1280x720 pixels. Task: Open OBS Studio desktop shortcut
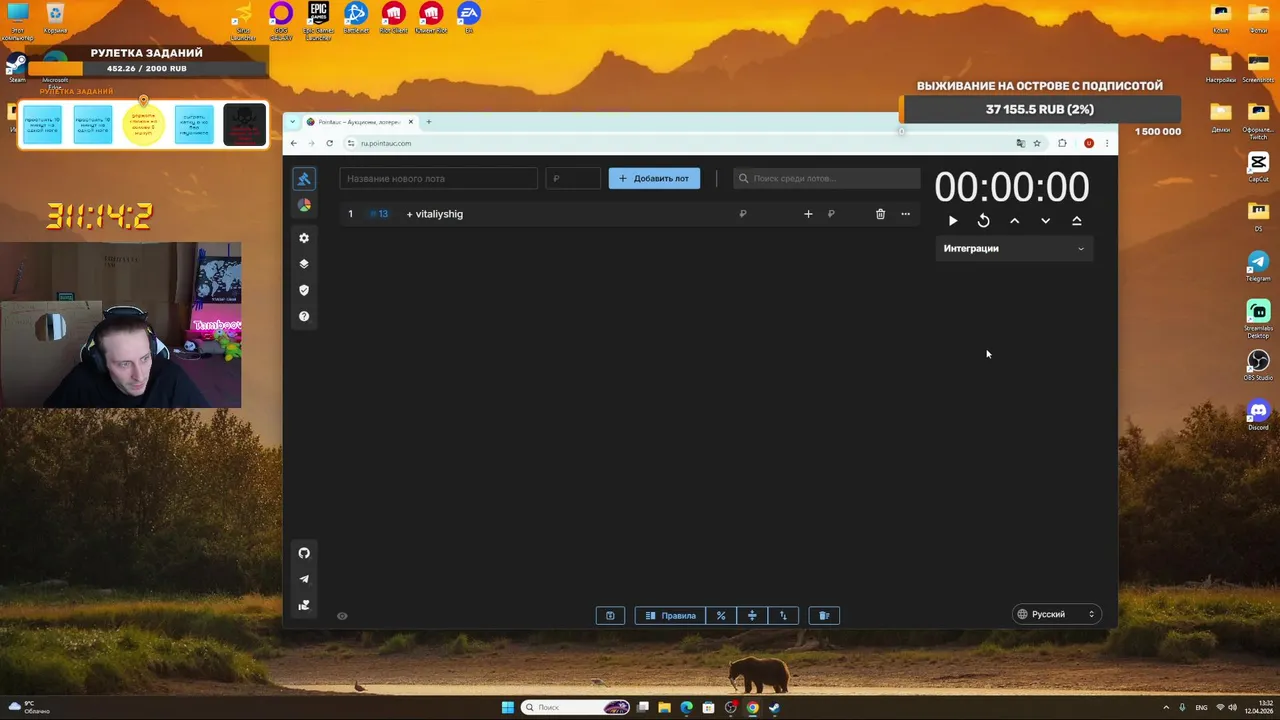coord(1258,365)
